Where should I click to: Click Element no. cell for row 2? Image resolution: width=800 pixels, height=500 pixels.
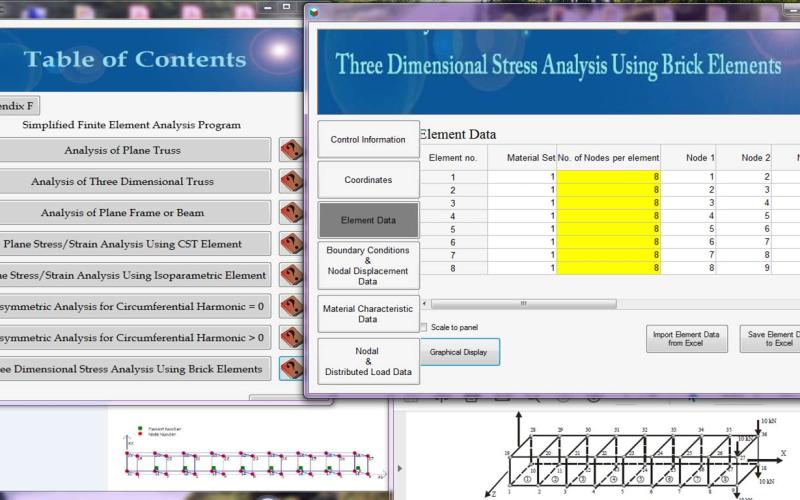coord(453,190)
